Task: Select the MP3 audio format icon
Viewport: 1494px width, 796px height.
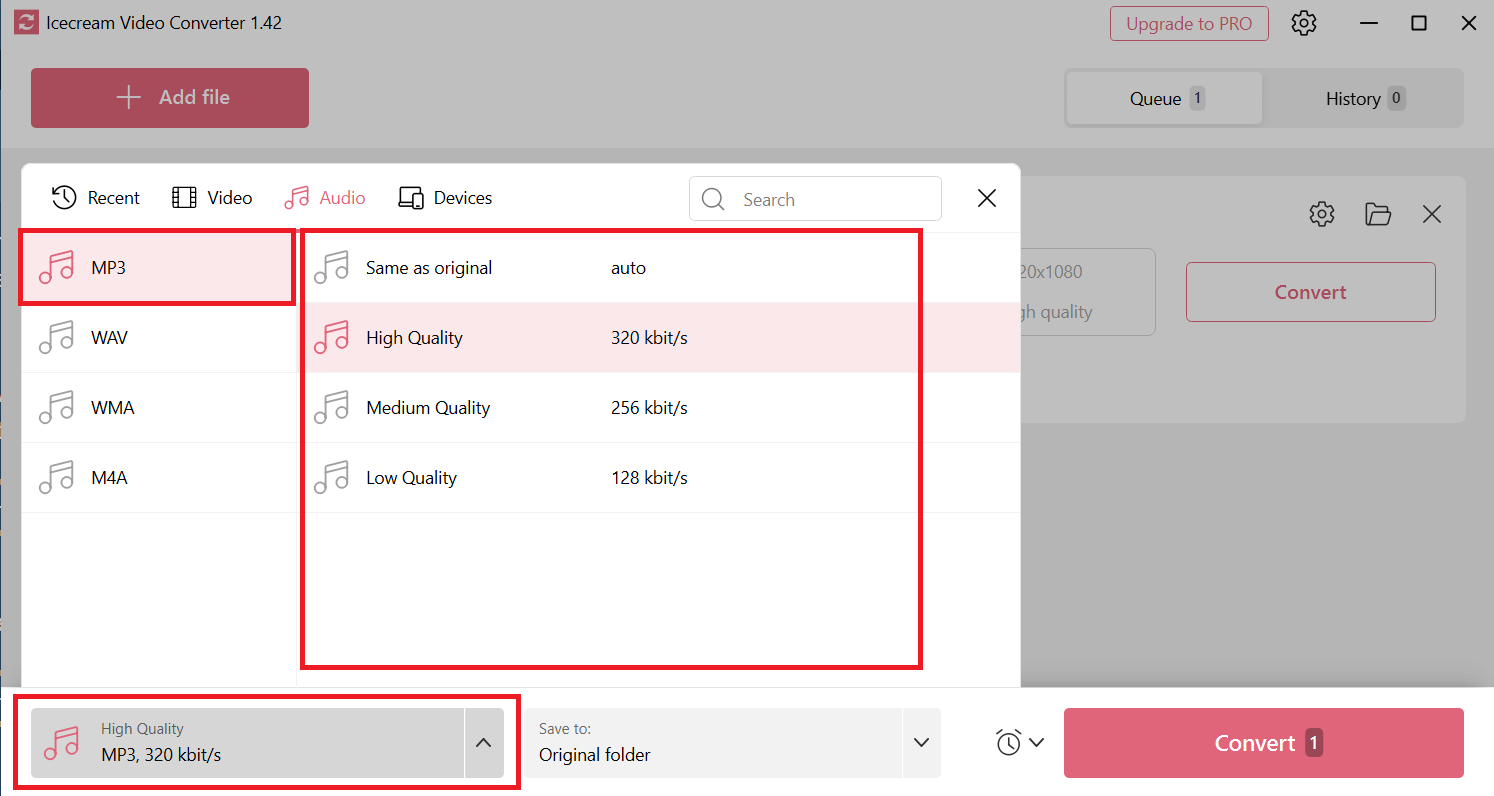Action: click(x=58, y=267)
